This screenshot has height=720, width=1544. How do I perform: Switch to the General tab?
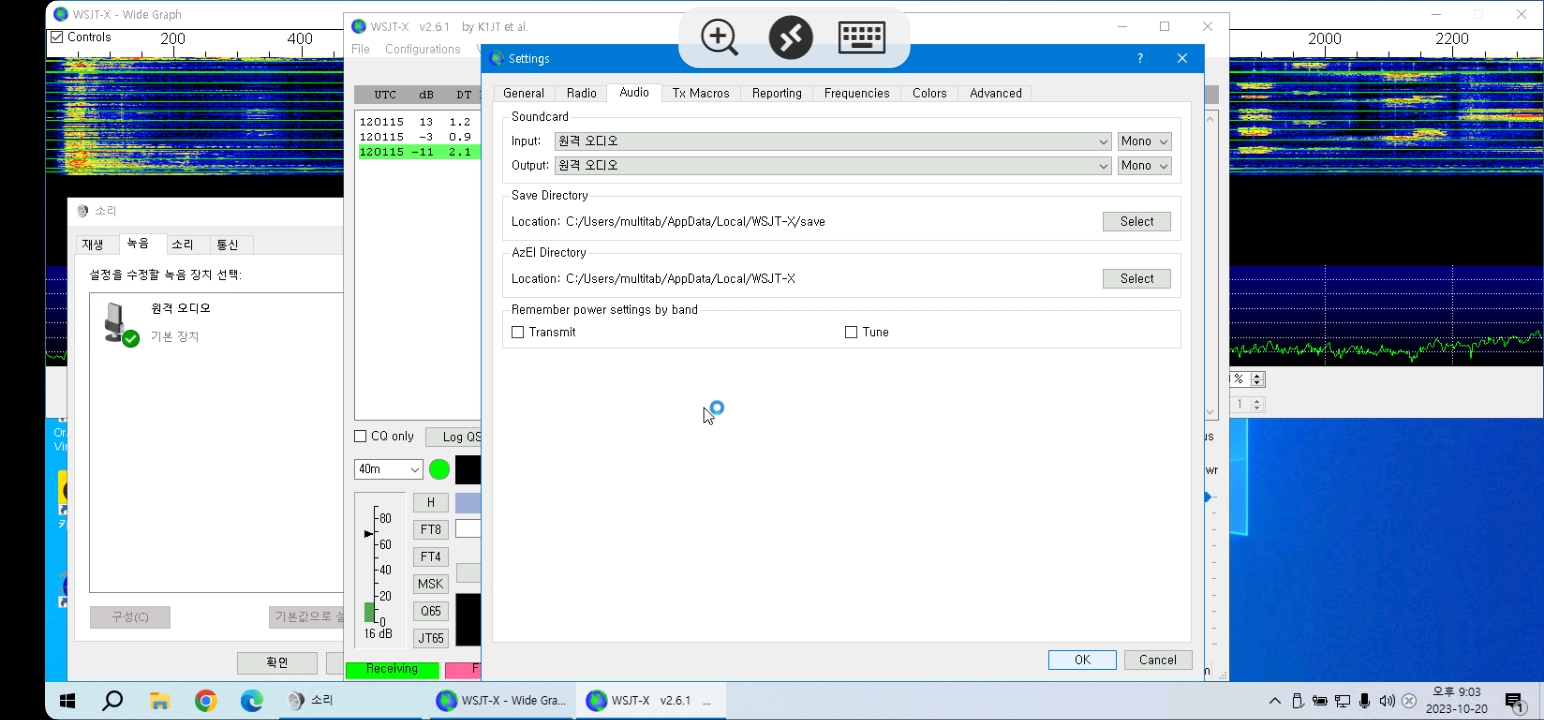pyautogui.click(x=523, y=93)
